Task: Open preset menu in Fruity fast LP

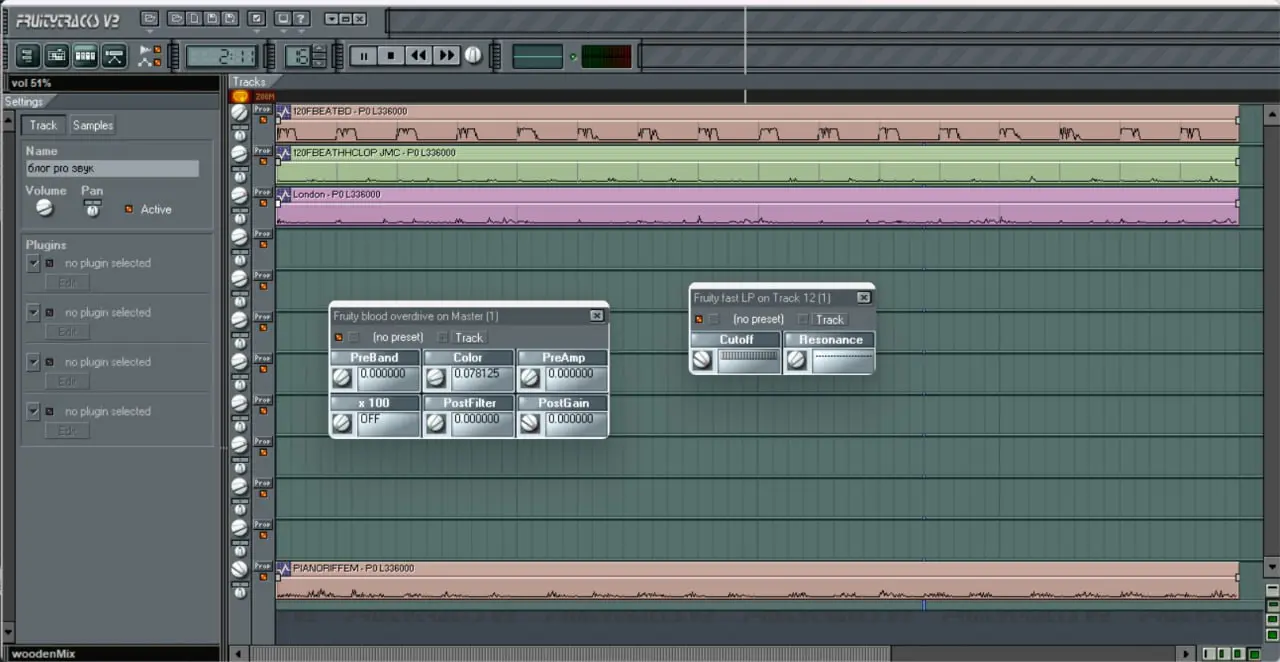Action: click(757, 319)
